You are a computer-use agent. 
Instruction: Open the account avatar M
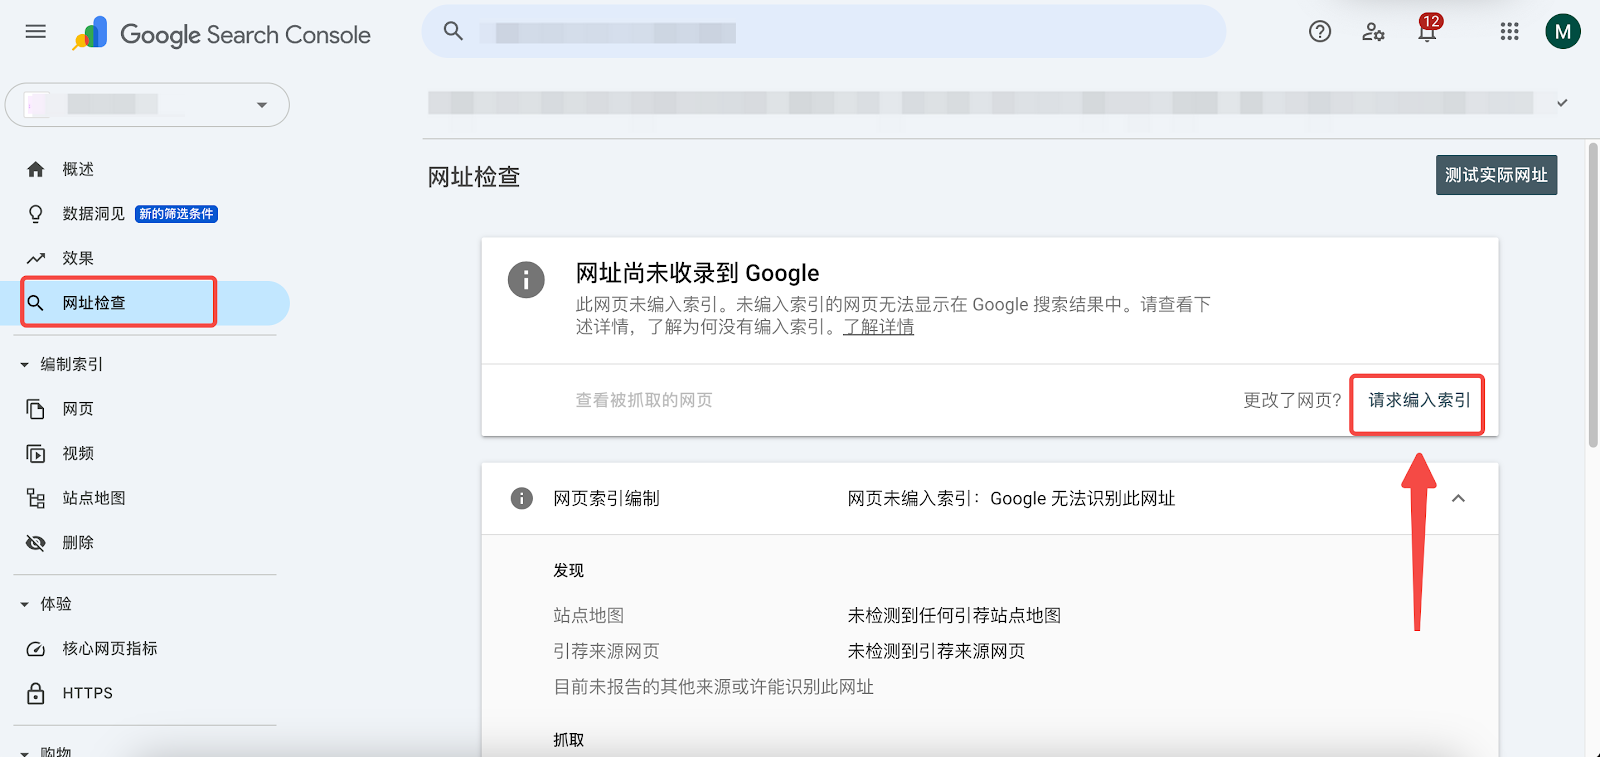[1562, 32]
